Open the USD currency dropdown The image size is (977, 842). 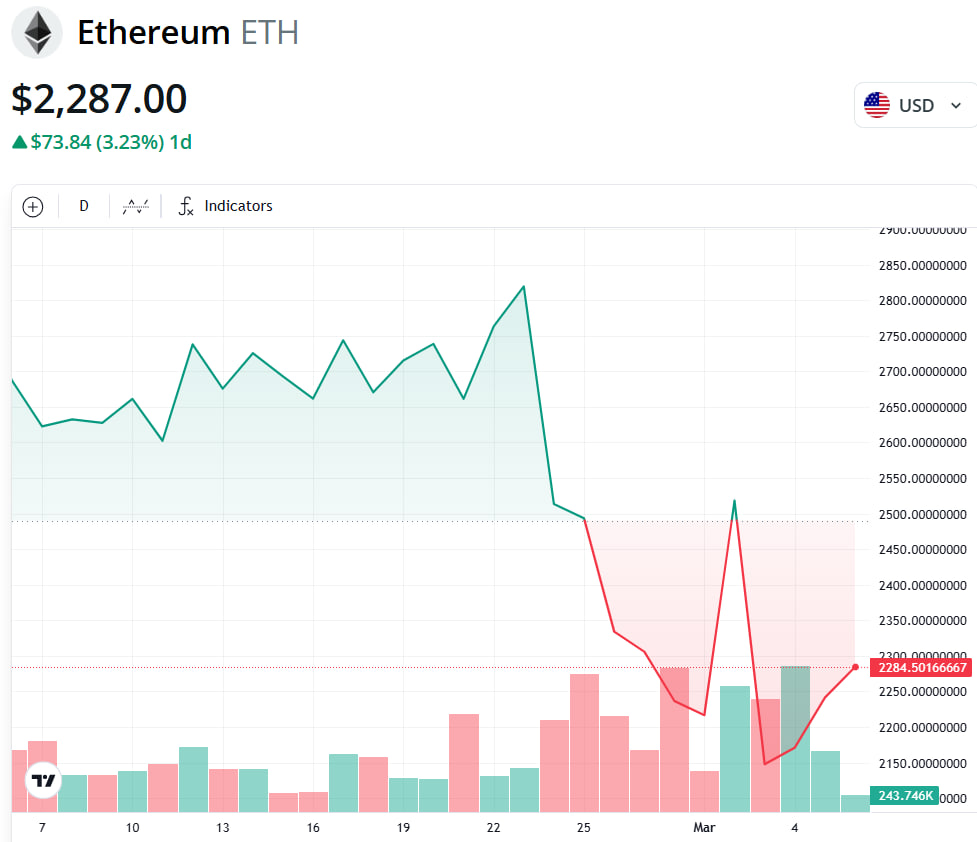(915, 104)
